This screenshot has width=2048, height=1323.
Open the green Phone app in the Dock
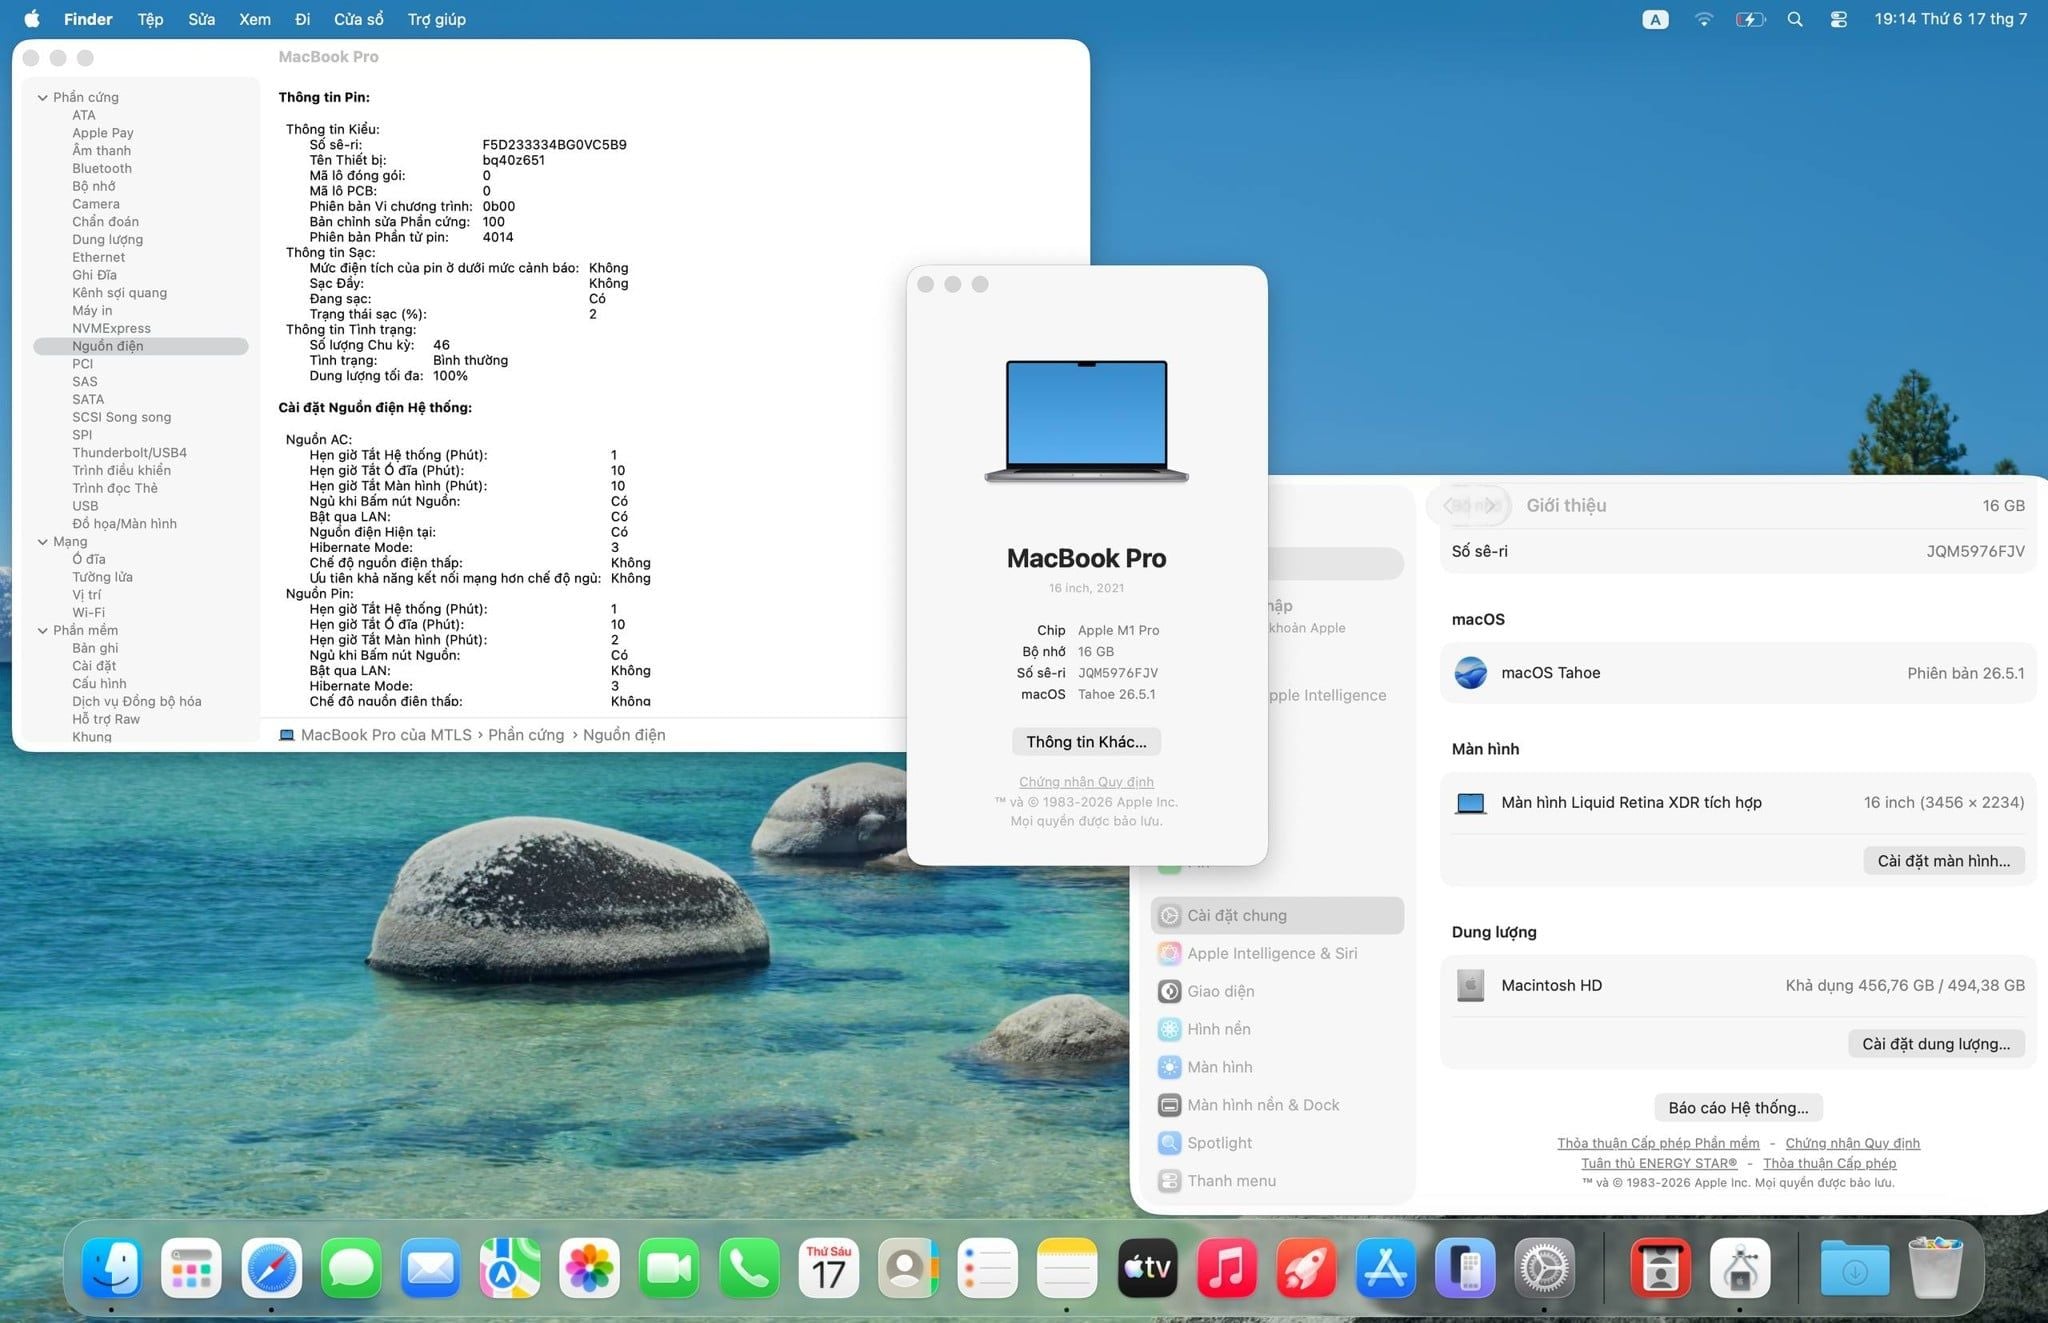[x=749, y=1268]
